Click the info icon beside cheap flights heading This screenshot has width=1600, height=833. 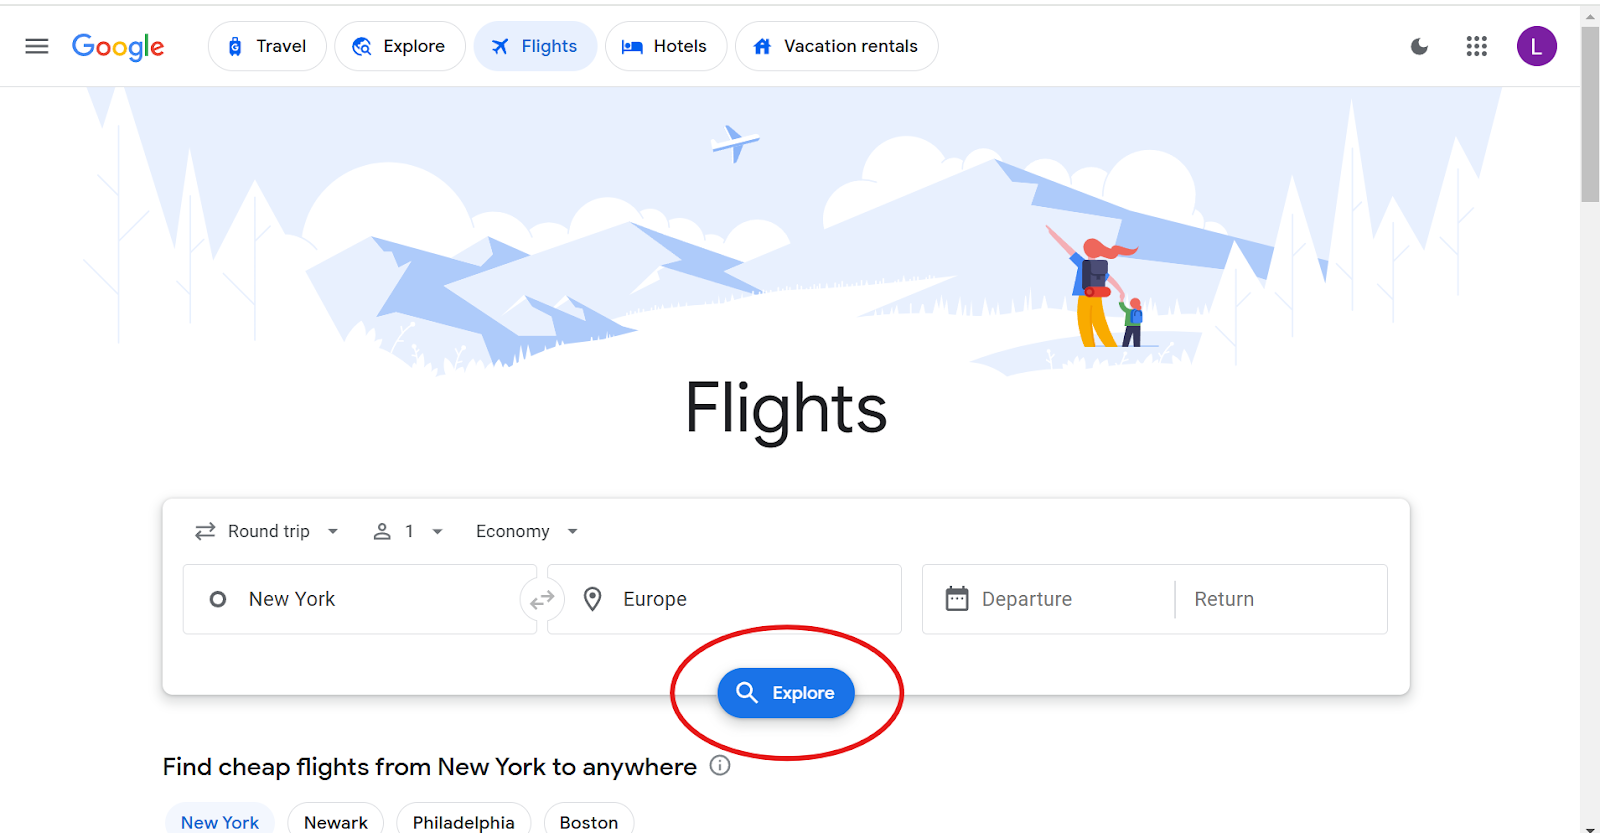pos(720,766)
